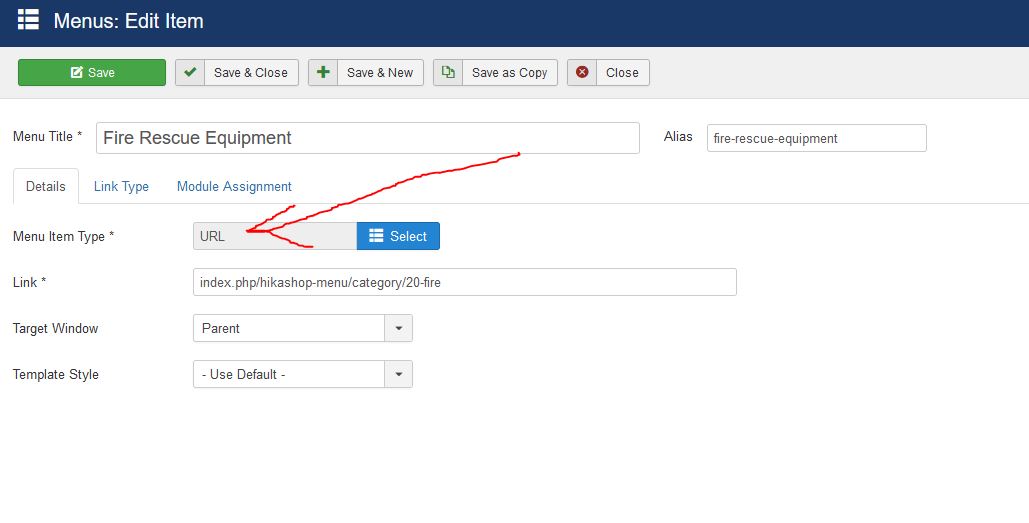Click the green checkmark icon on Save & Close
This screenshot has width=1029, height=523.
(190, 72)
